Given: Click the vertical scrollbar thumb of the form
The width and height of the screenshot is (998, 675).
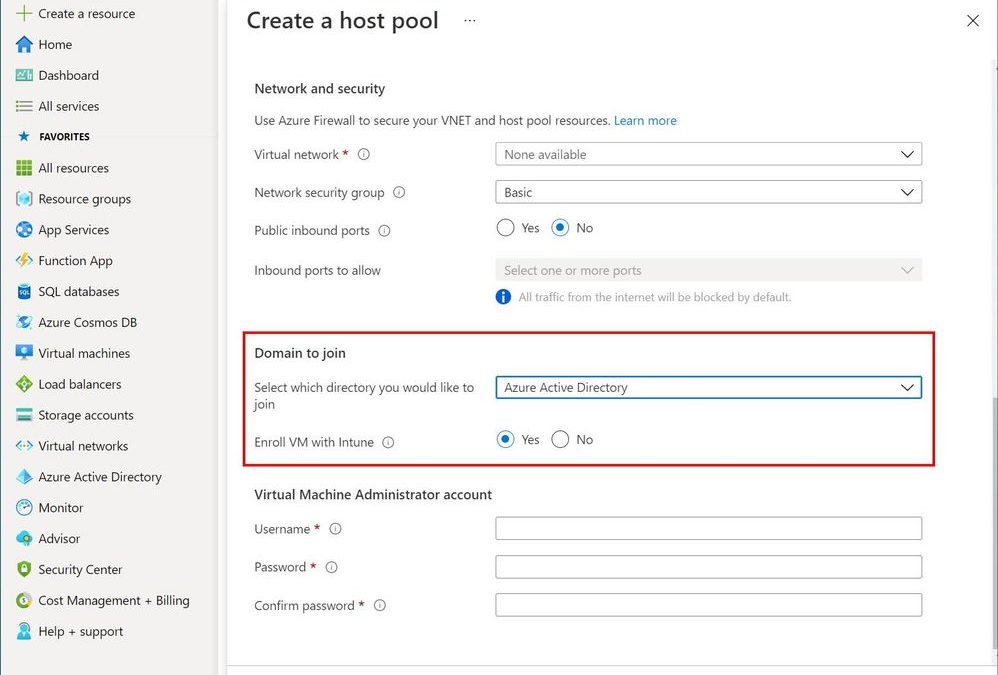Looking at the screenshot, I should (x=994, y=522).
